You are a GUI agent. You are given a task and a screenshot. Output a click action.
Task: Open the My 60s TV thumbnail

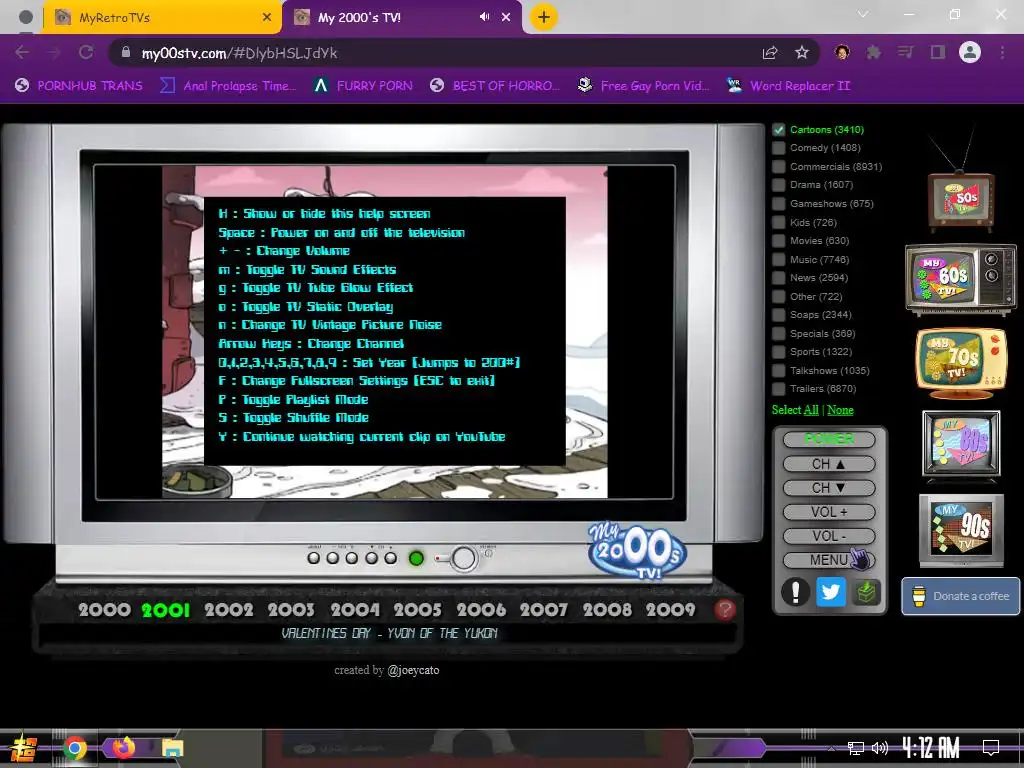pos(961,279)
